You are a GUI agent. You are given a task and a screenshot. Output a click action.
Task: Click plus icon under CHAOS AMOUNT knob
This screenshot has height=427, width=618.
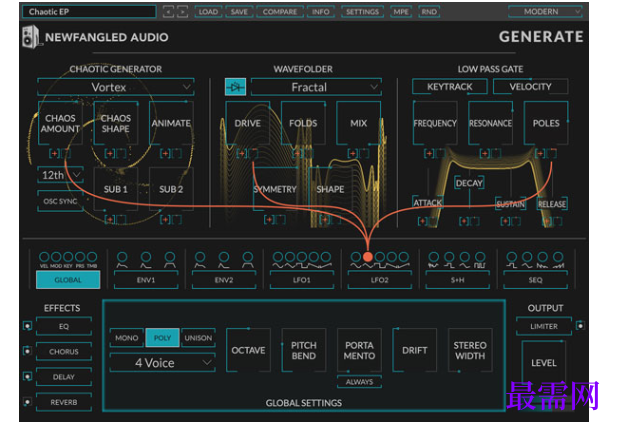coord(54,153)
